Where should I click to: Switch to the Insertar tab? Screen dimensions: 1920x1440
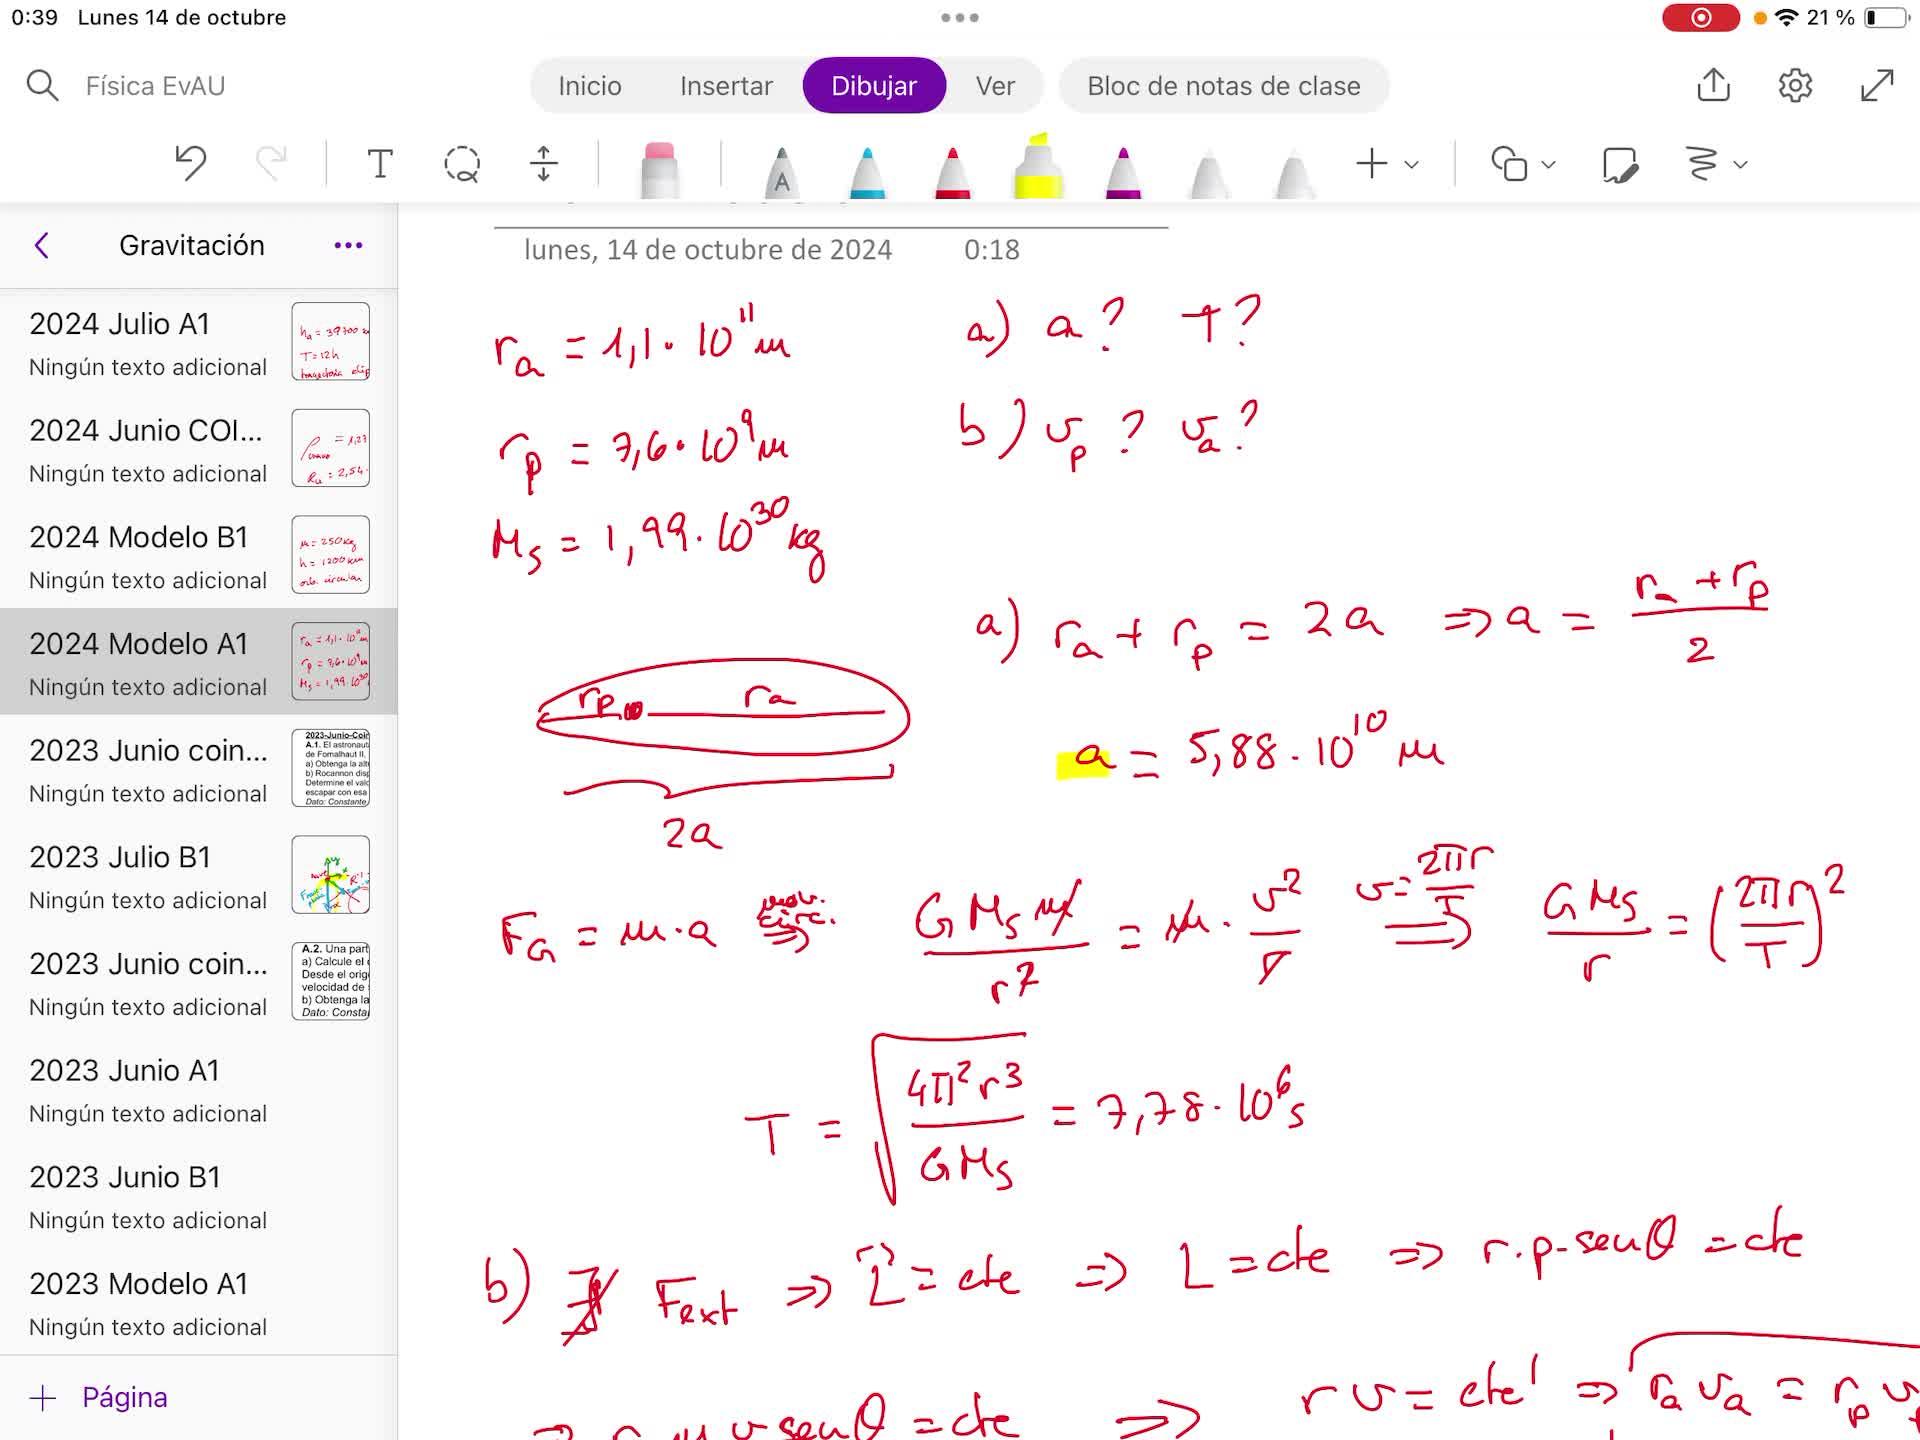[x=726, y=86]
